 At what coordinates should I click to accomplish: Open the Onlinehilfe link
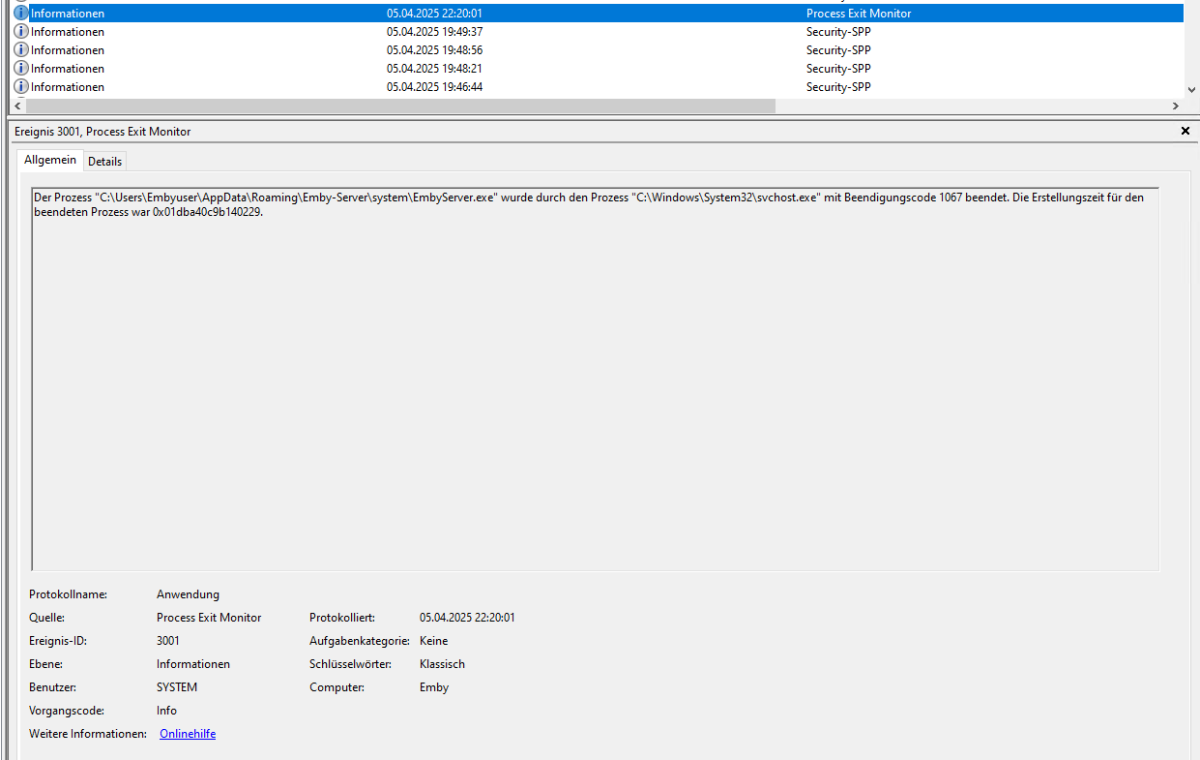click(x=188, y=734)
